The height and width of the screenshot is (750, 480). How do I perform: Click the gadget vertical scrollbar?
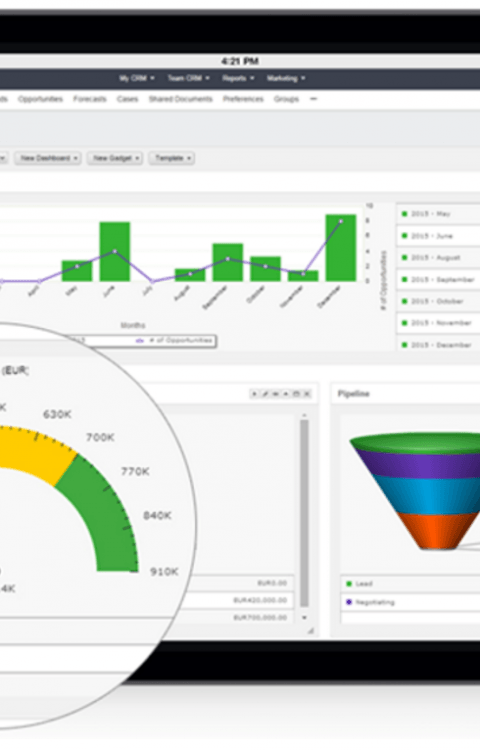pos(304,513)
